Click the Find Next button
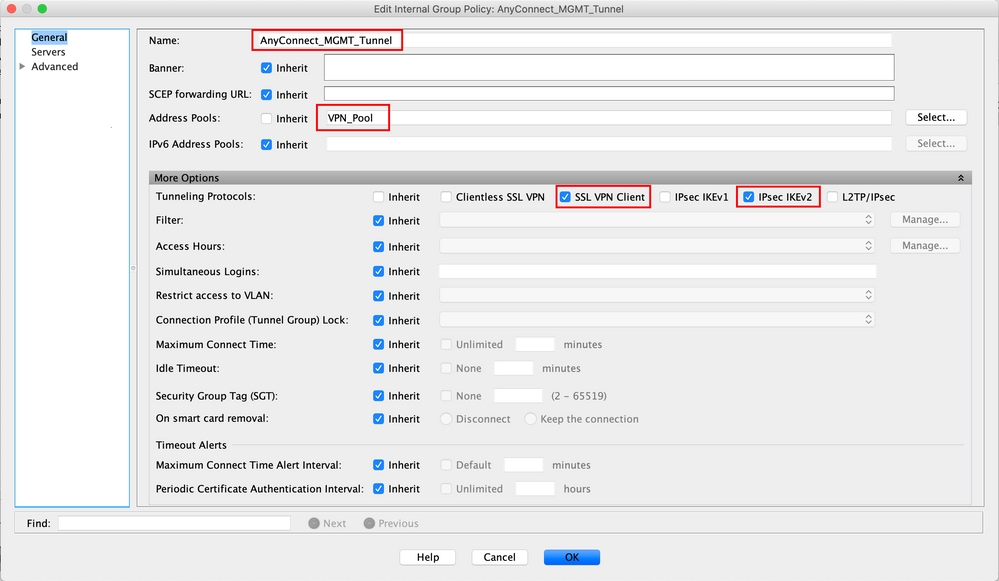Image resolution: width=999 pixels, height=581 pixels. 327,524
